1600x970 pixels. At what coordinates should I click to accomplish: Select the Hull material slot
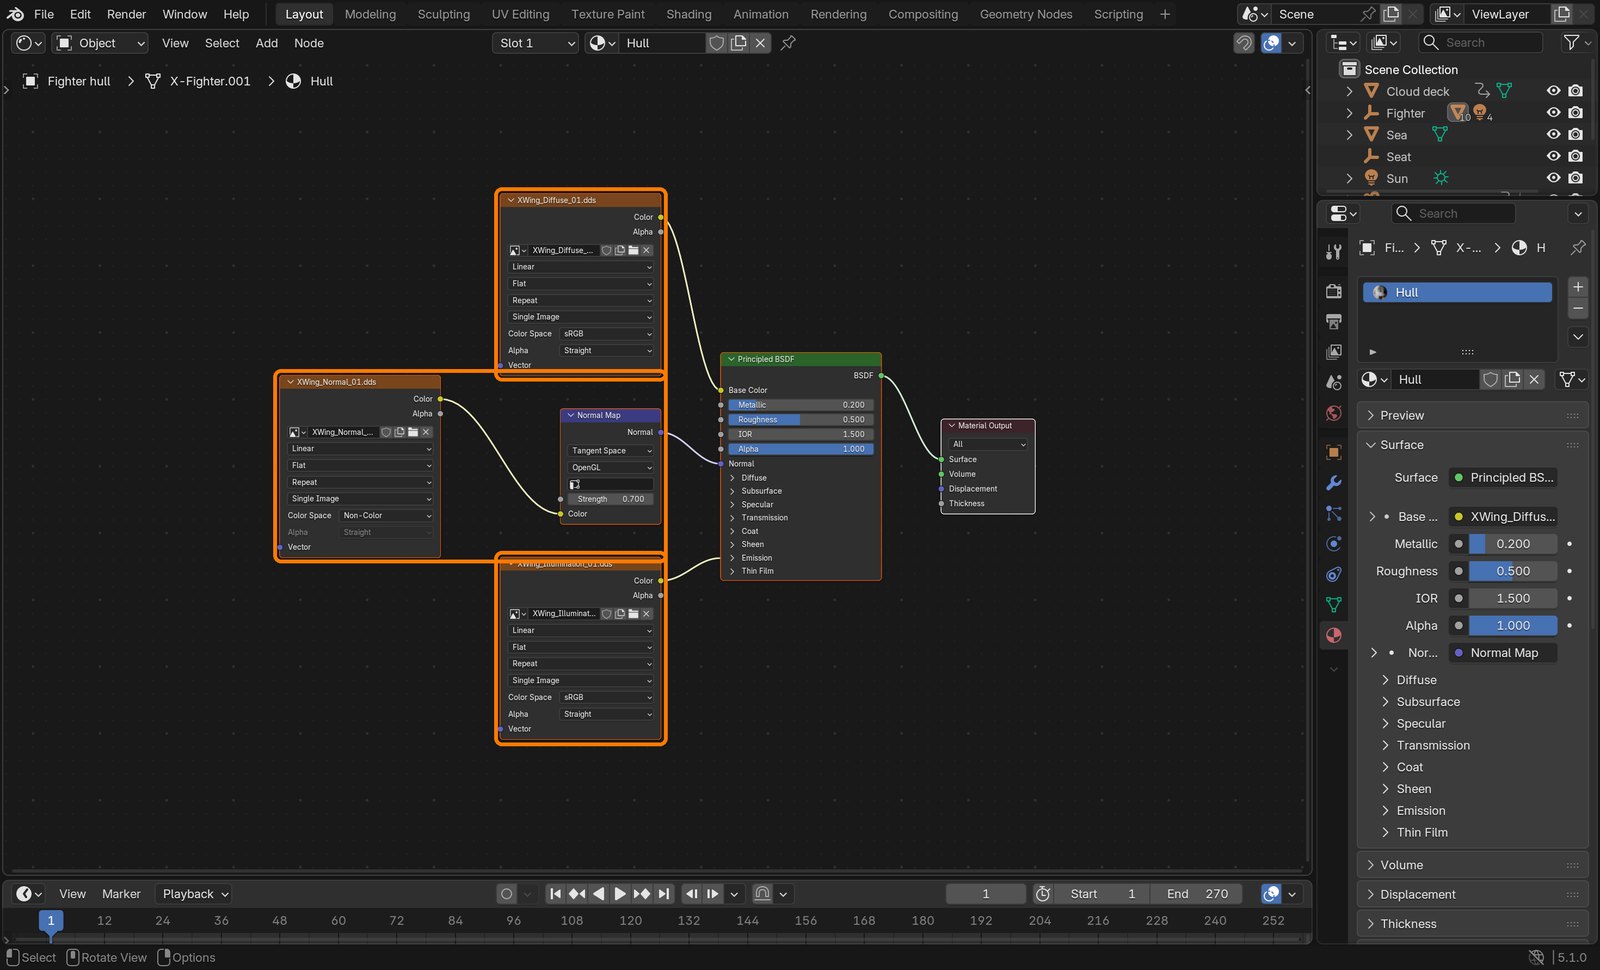click(1457, 292)
